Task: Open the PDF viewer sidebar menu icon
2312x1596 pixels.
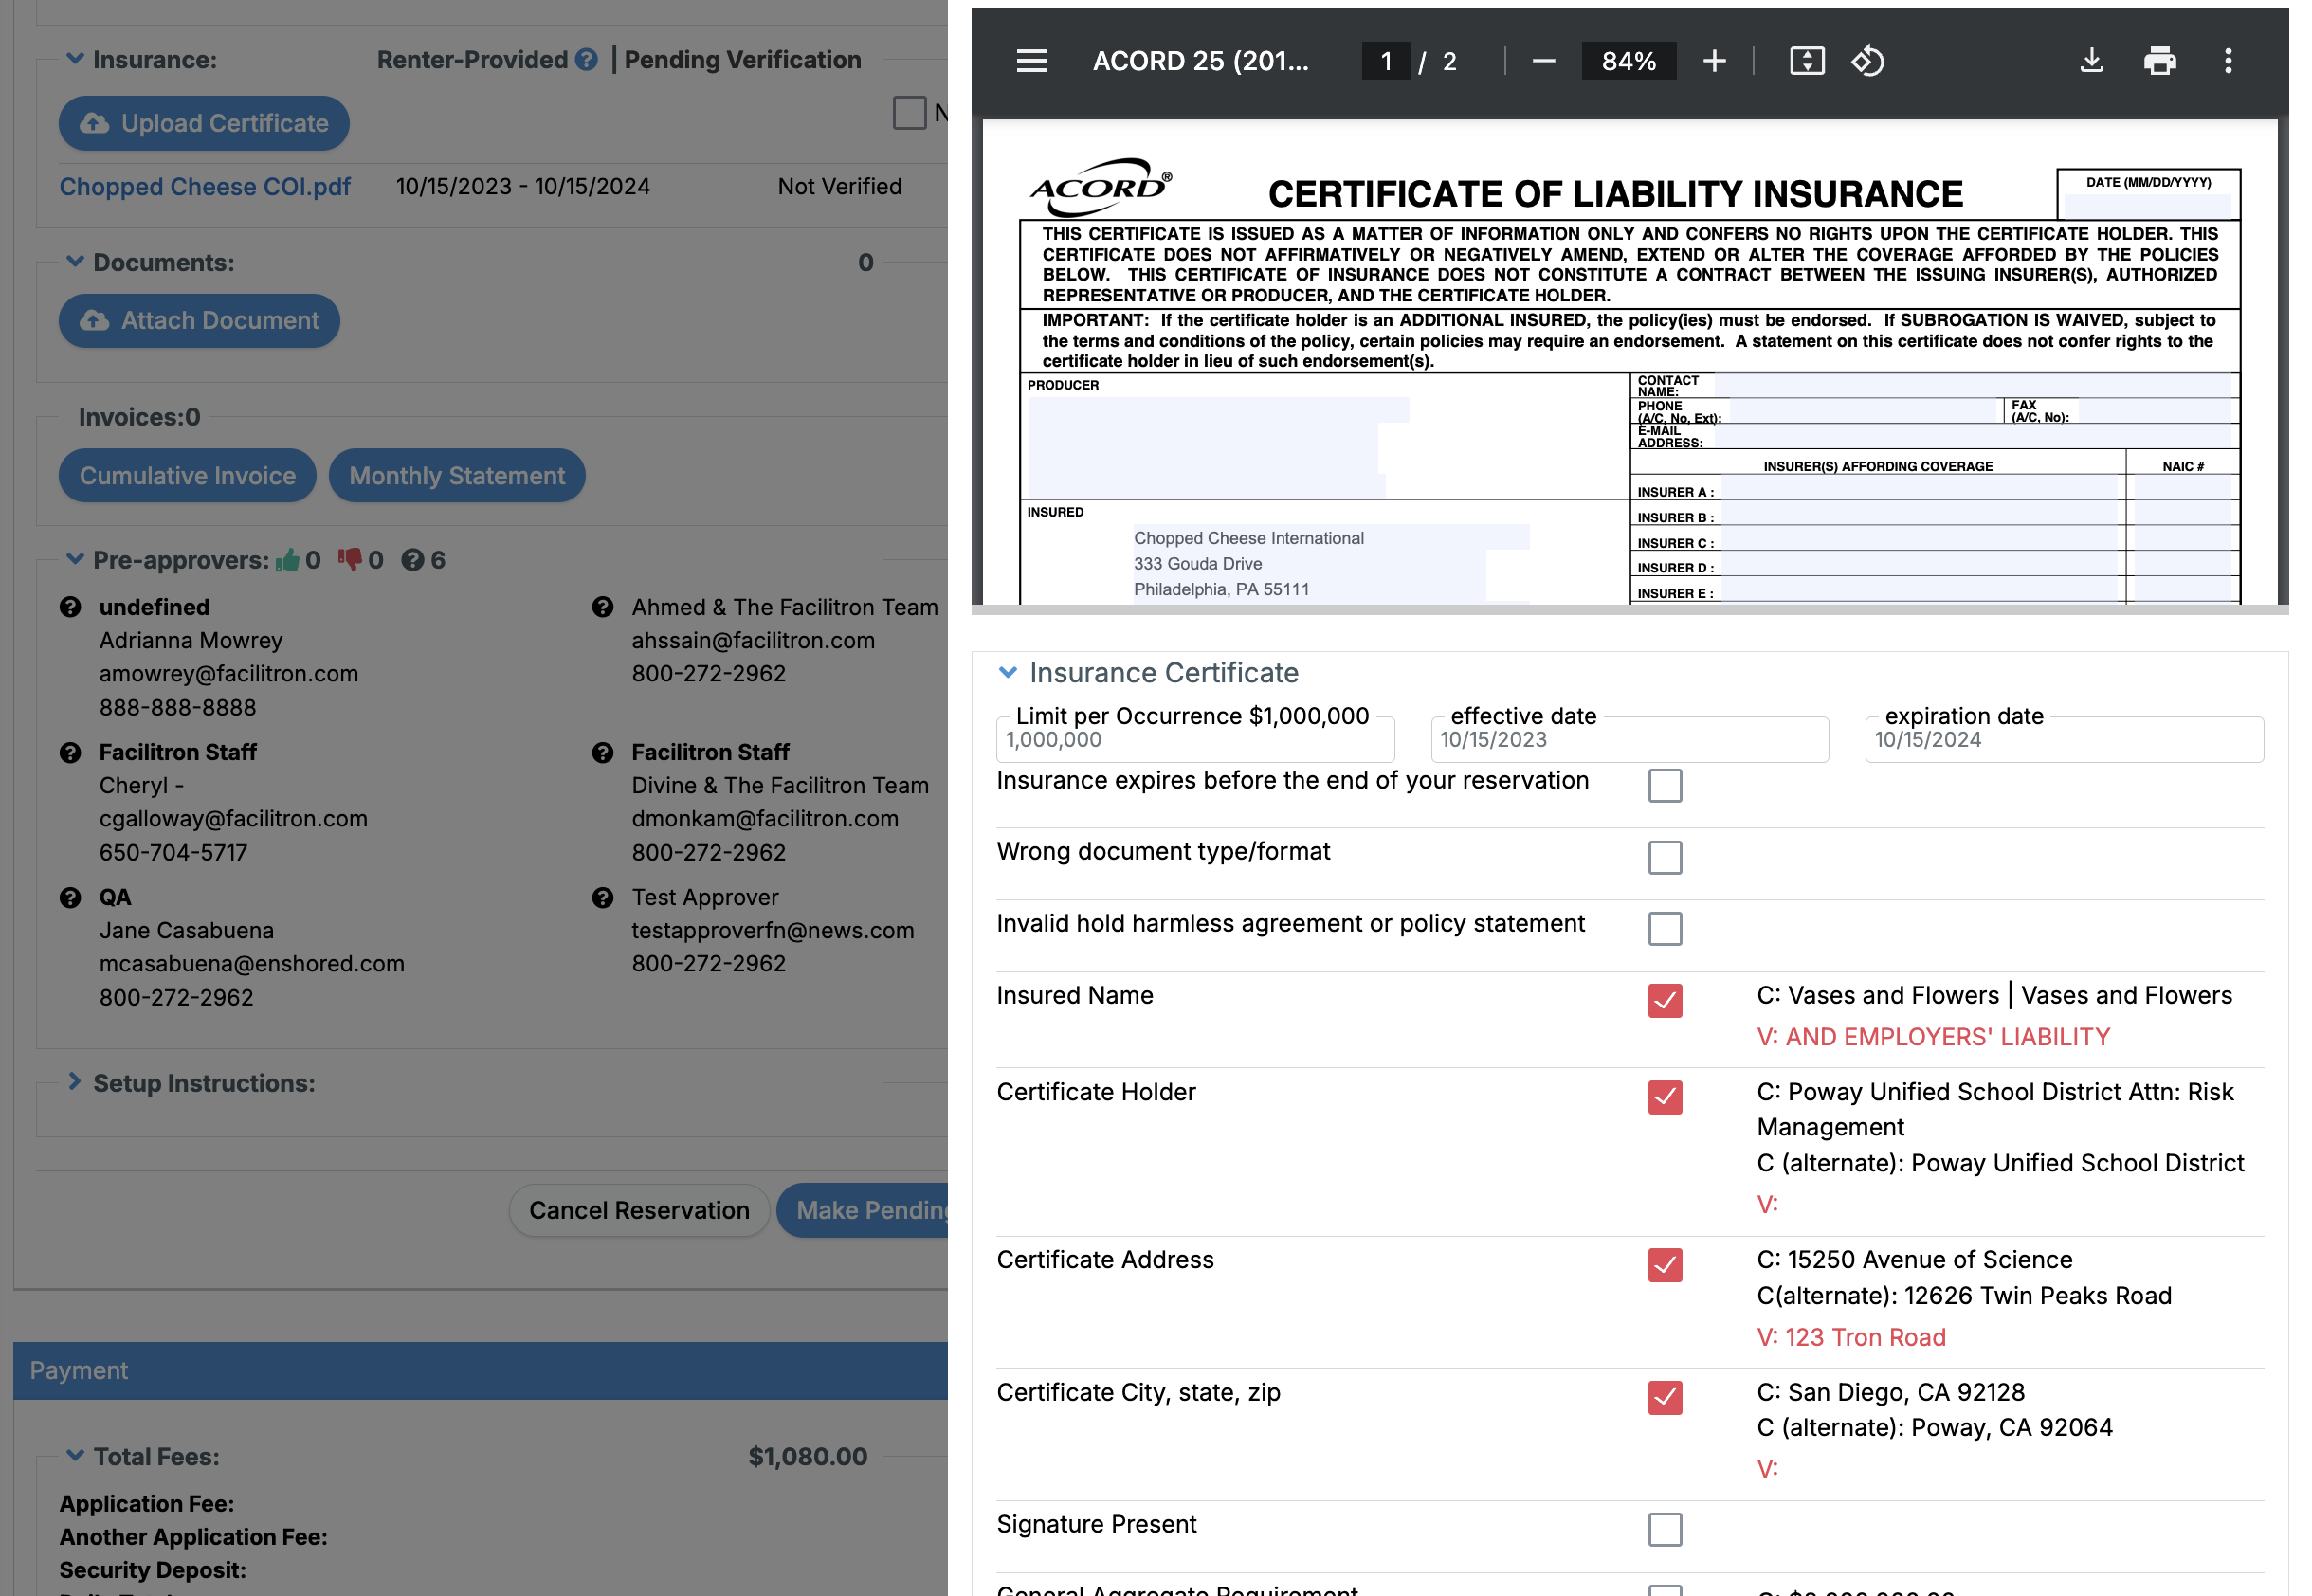Action: tap(1031, 61)
